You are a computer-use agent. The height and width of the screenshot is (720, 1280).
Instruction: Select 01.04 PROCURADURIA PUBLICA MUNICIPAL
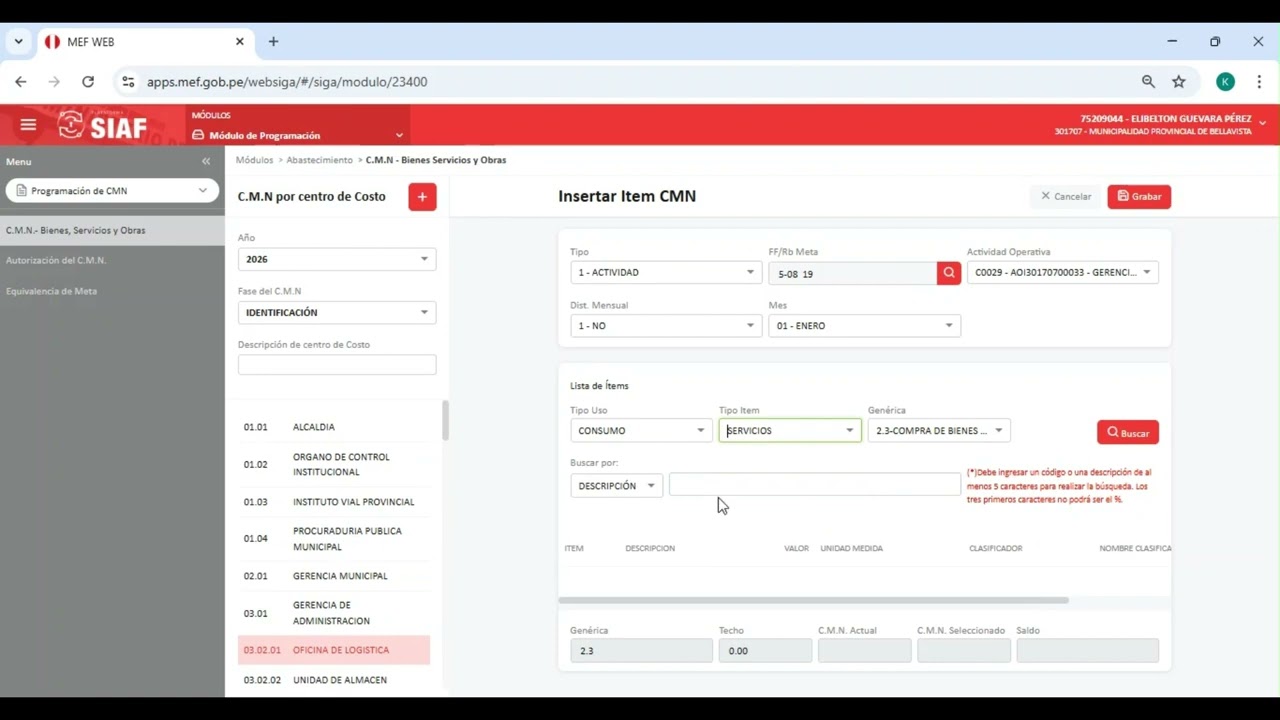pos(334,539)
